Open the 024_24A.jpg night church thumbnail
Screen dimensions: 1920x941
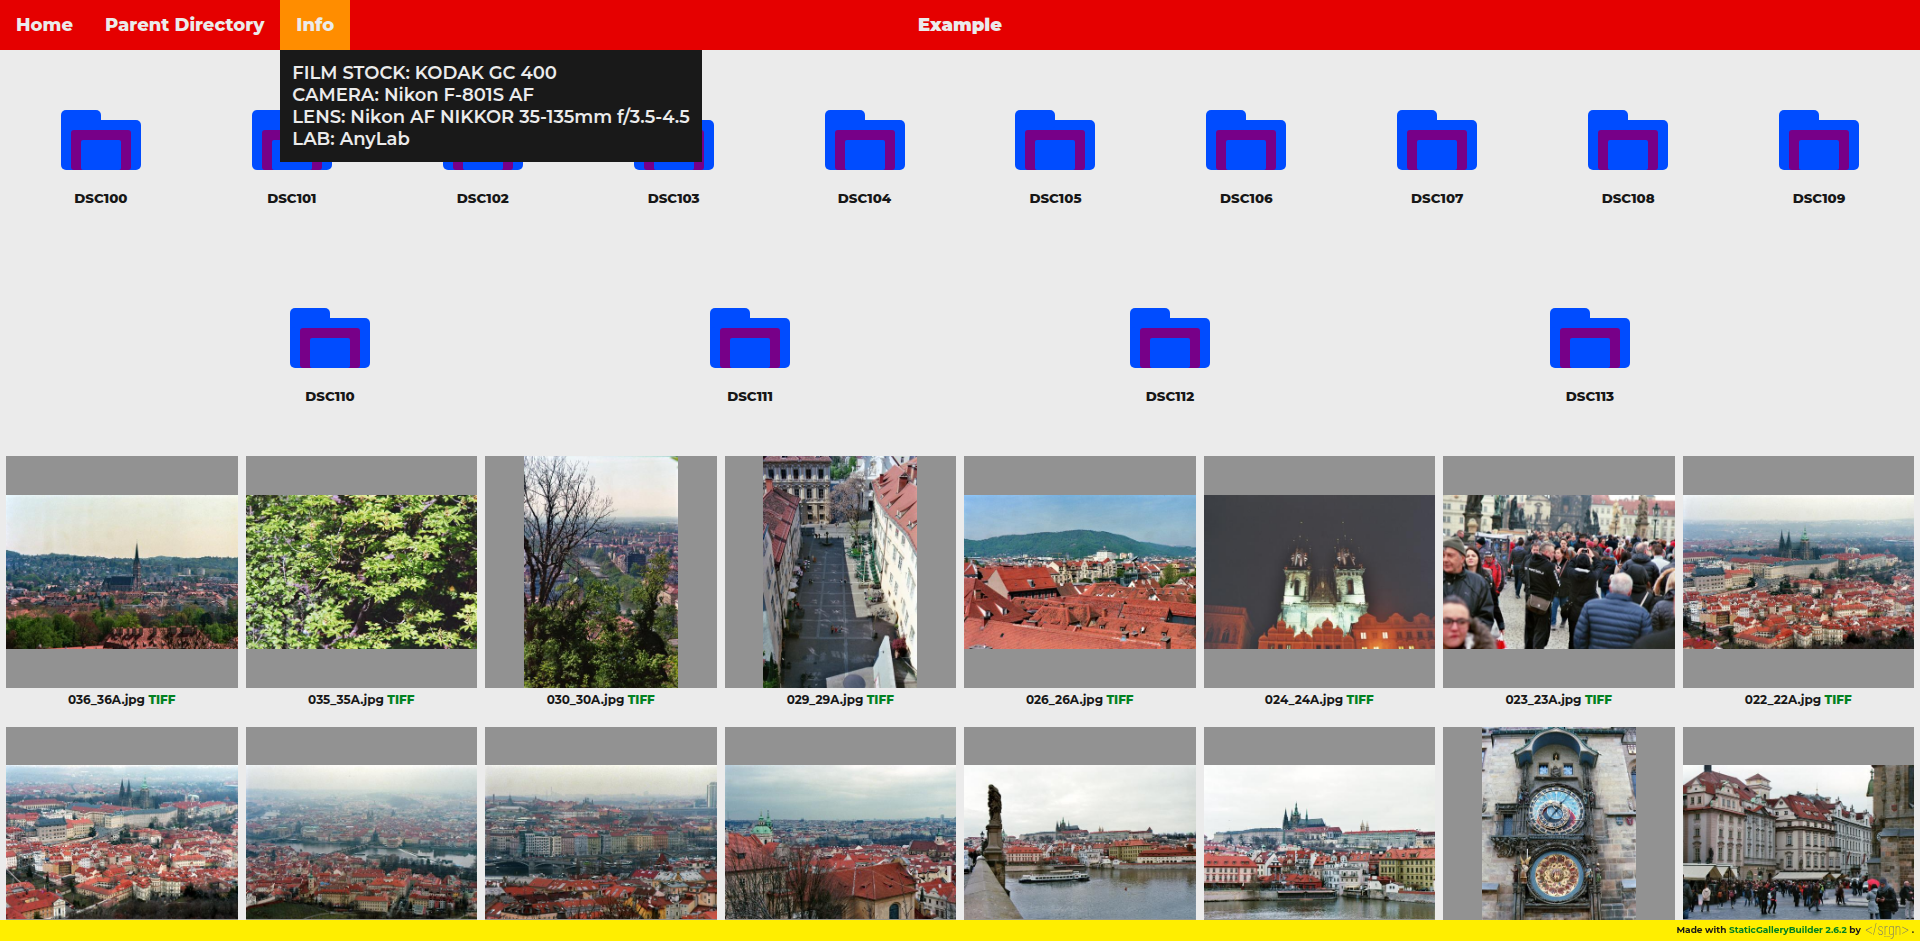pyautogui.click(x=1319, y=572)
